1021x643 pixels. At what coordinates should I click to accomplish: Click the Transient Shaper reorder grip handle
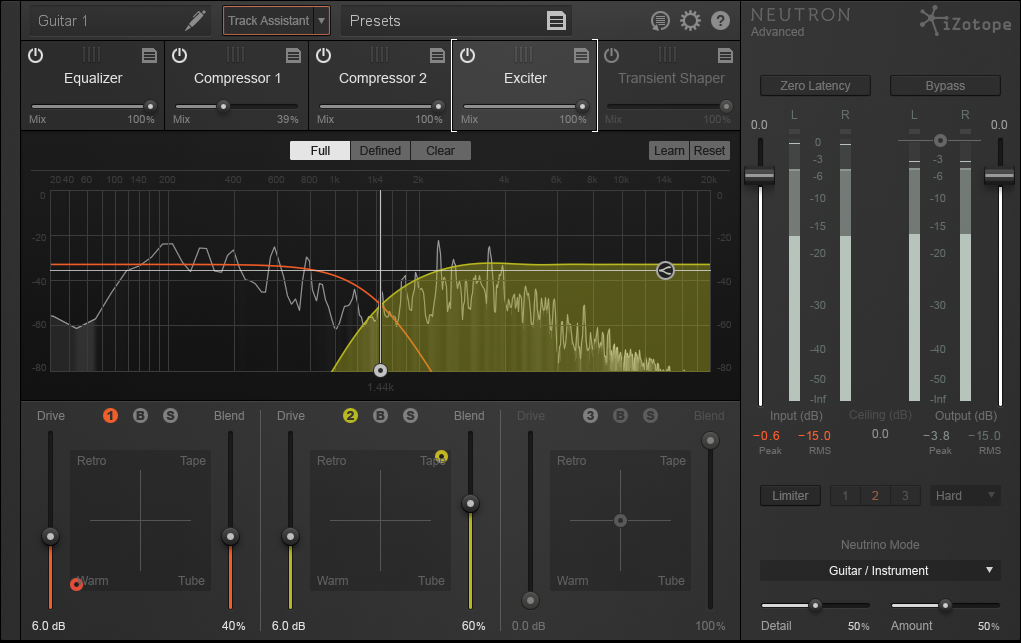click(667, 54)
